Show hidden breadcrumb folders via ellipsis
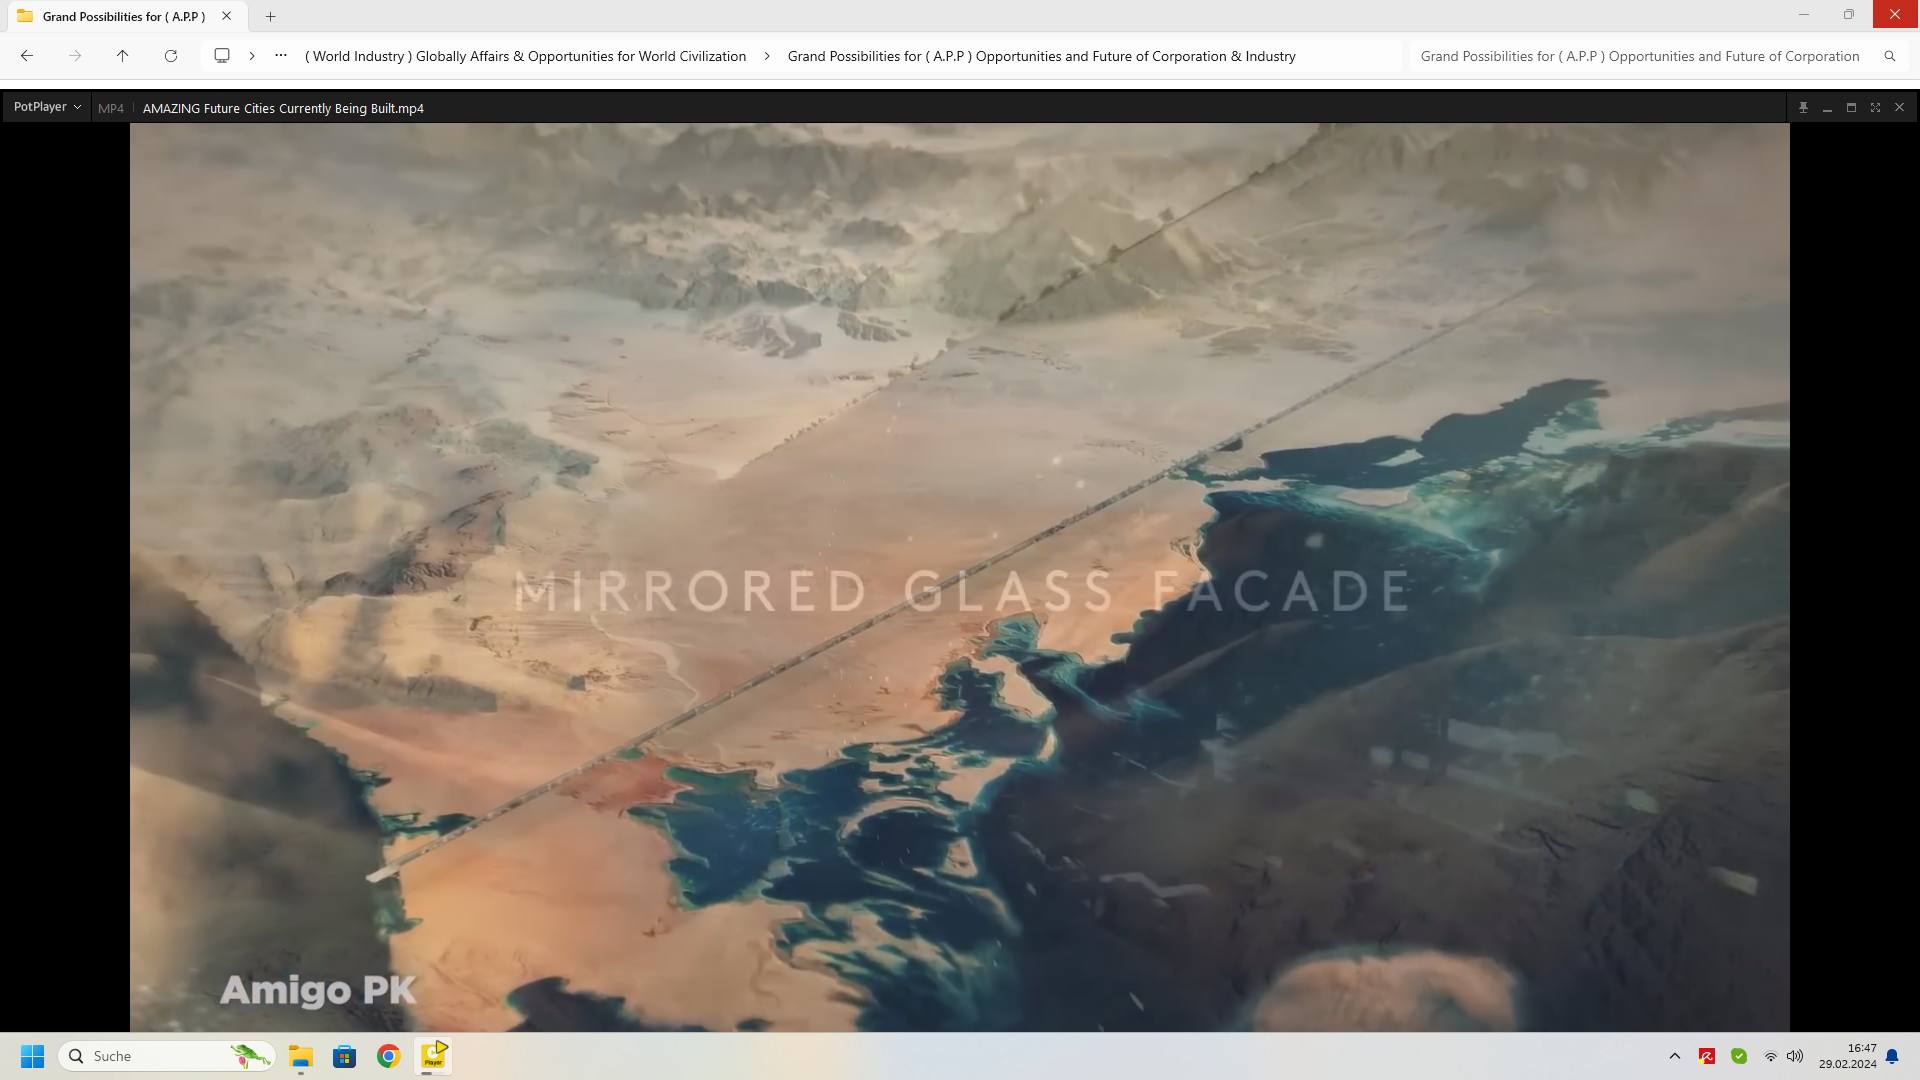The height and width of the screenshot is (1080, 1920). click(281, 56)
